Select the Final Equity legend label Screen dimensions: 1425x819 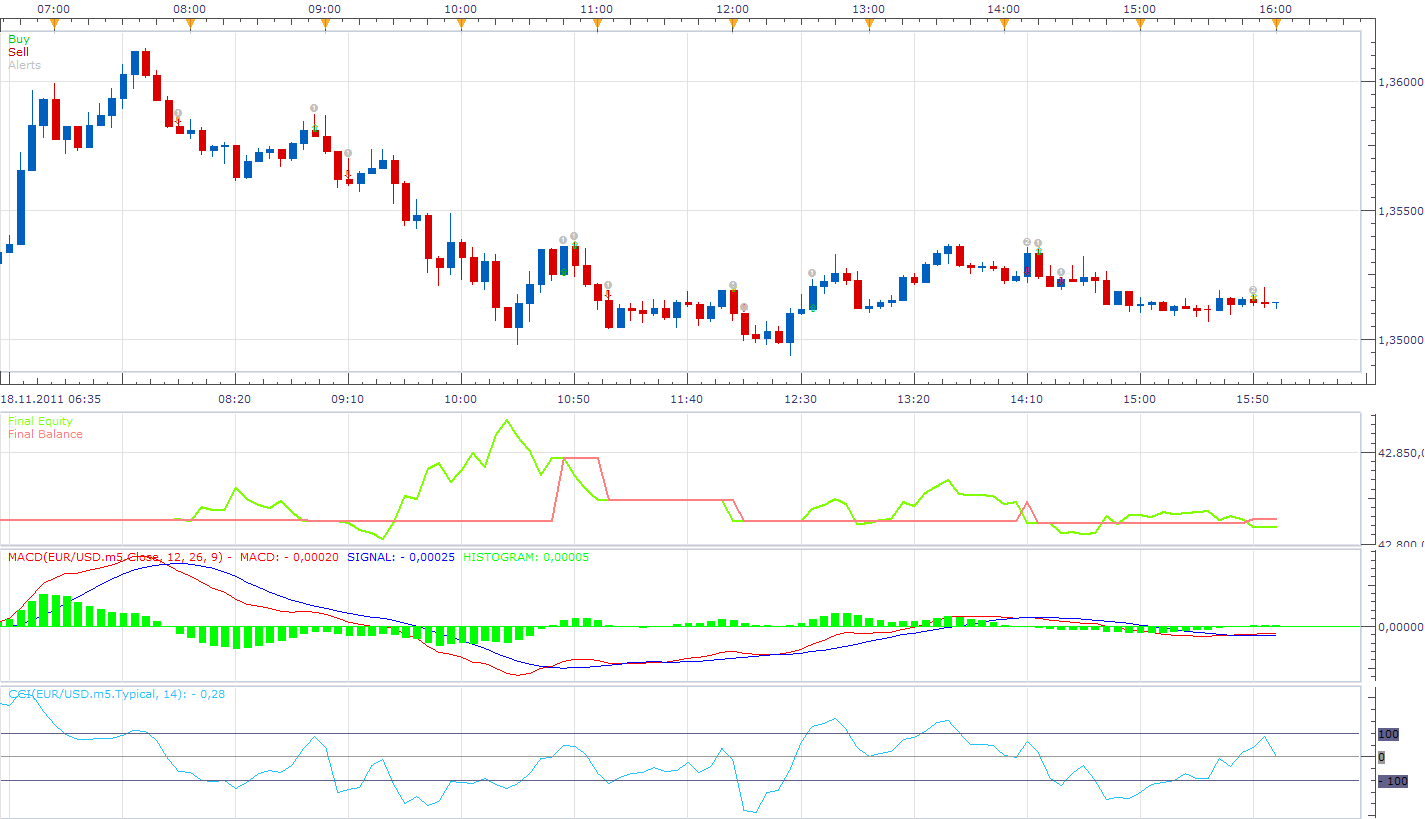(40, 421)
